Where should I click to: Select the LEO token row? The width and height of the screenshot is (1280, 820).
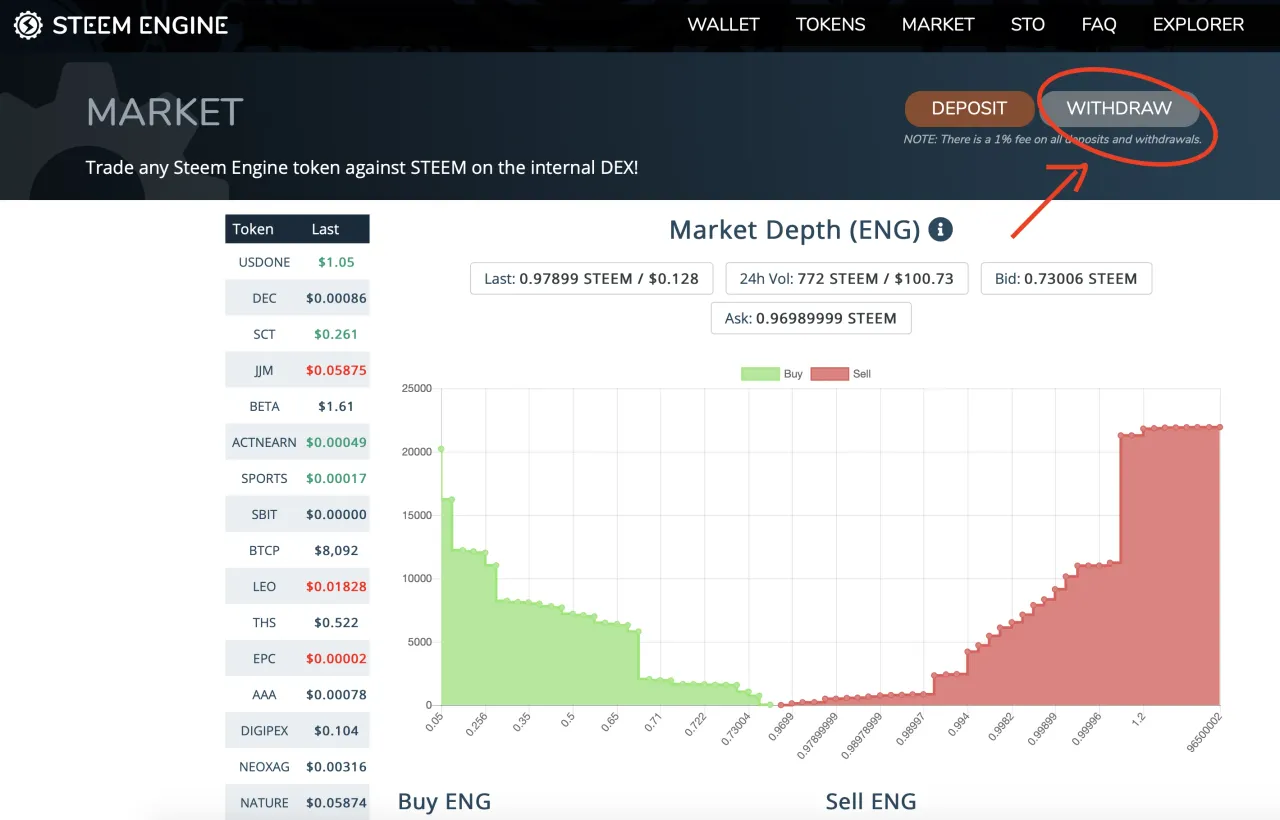(x=297, y=586)
